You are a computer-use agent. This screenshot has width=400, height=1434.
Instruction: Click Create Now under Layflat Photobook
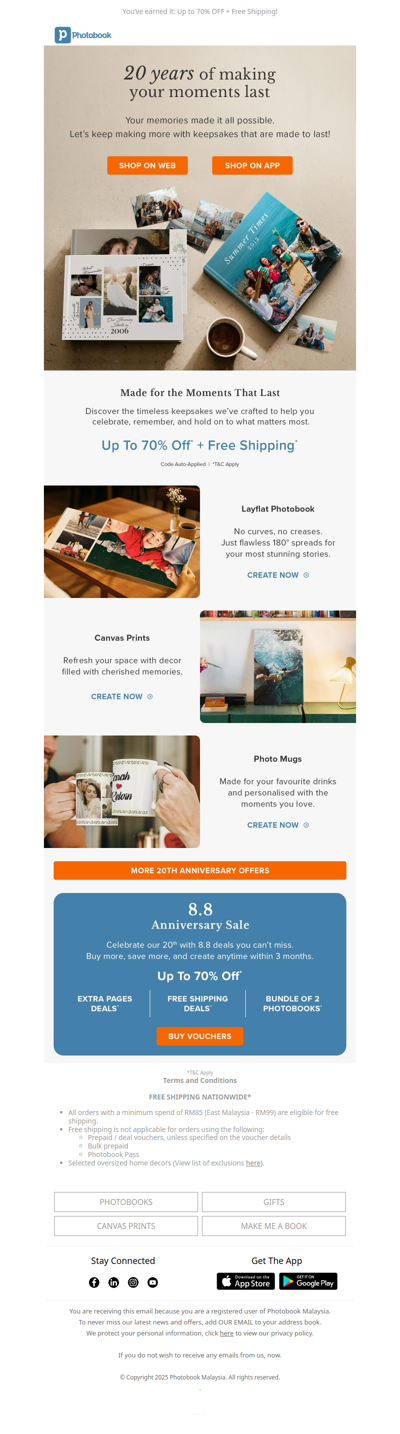click(278, 575)
